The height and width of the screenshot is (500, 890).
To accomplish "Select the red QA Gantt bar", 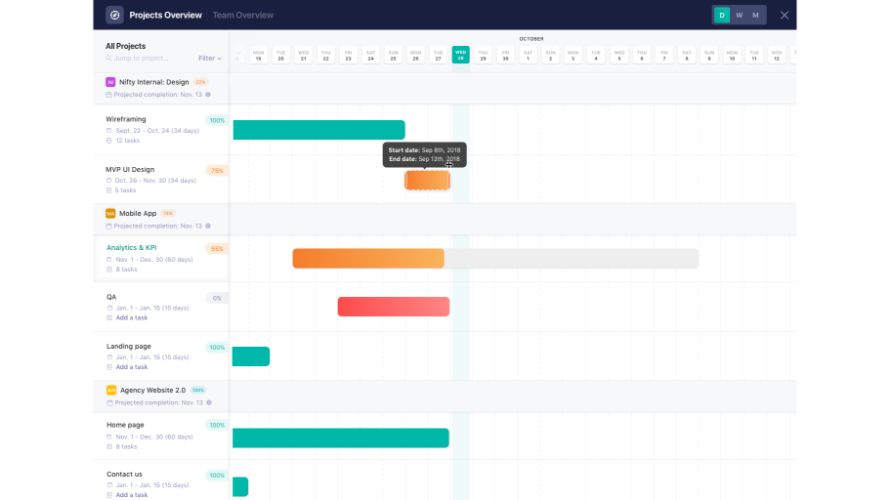I will 393,306.
